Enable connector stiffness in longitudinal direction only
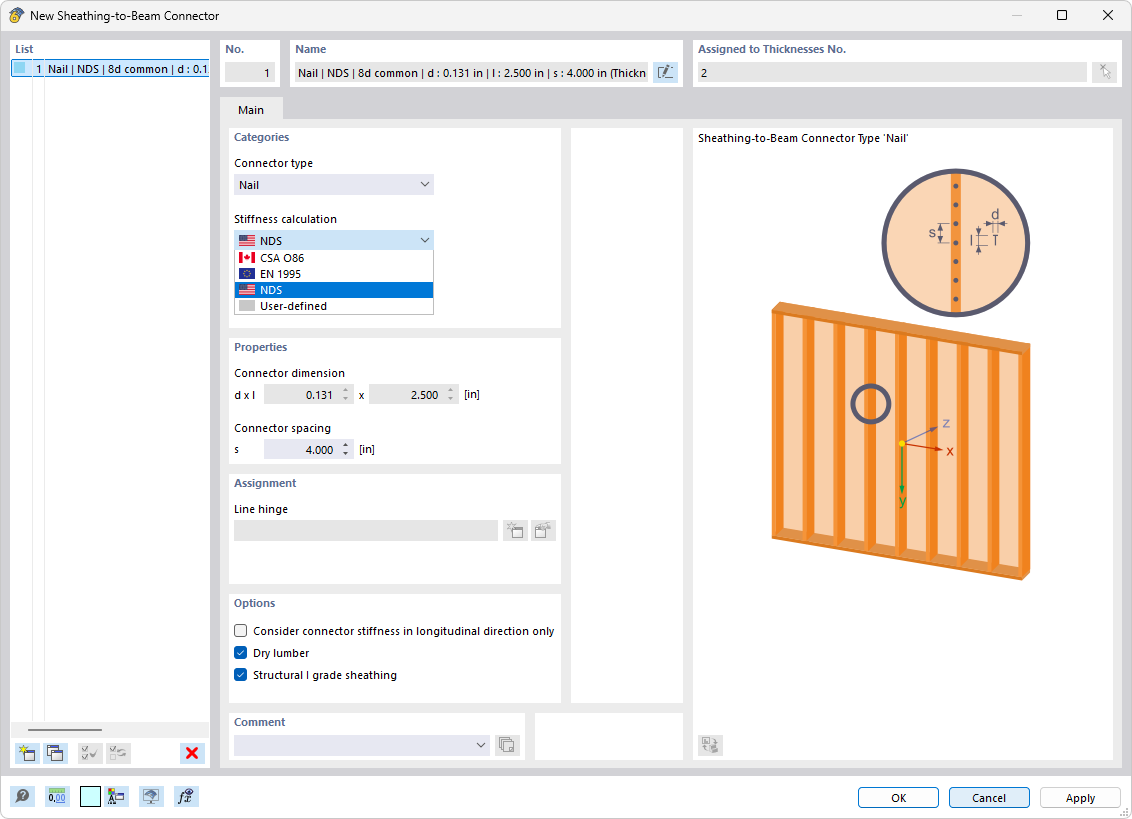1132x819 pixels. click(240, 630)
